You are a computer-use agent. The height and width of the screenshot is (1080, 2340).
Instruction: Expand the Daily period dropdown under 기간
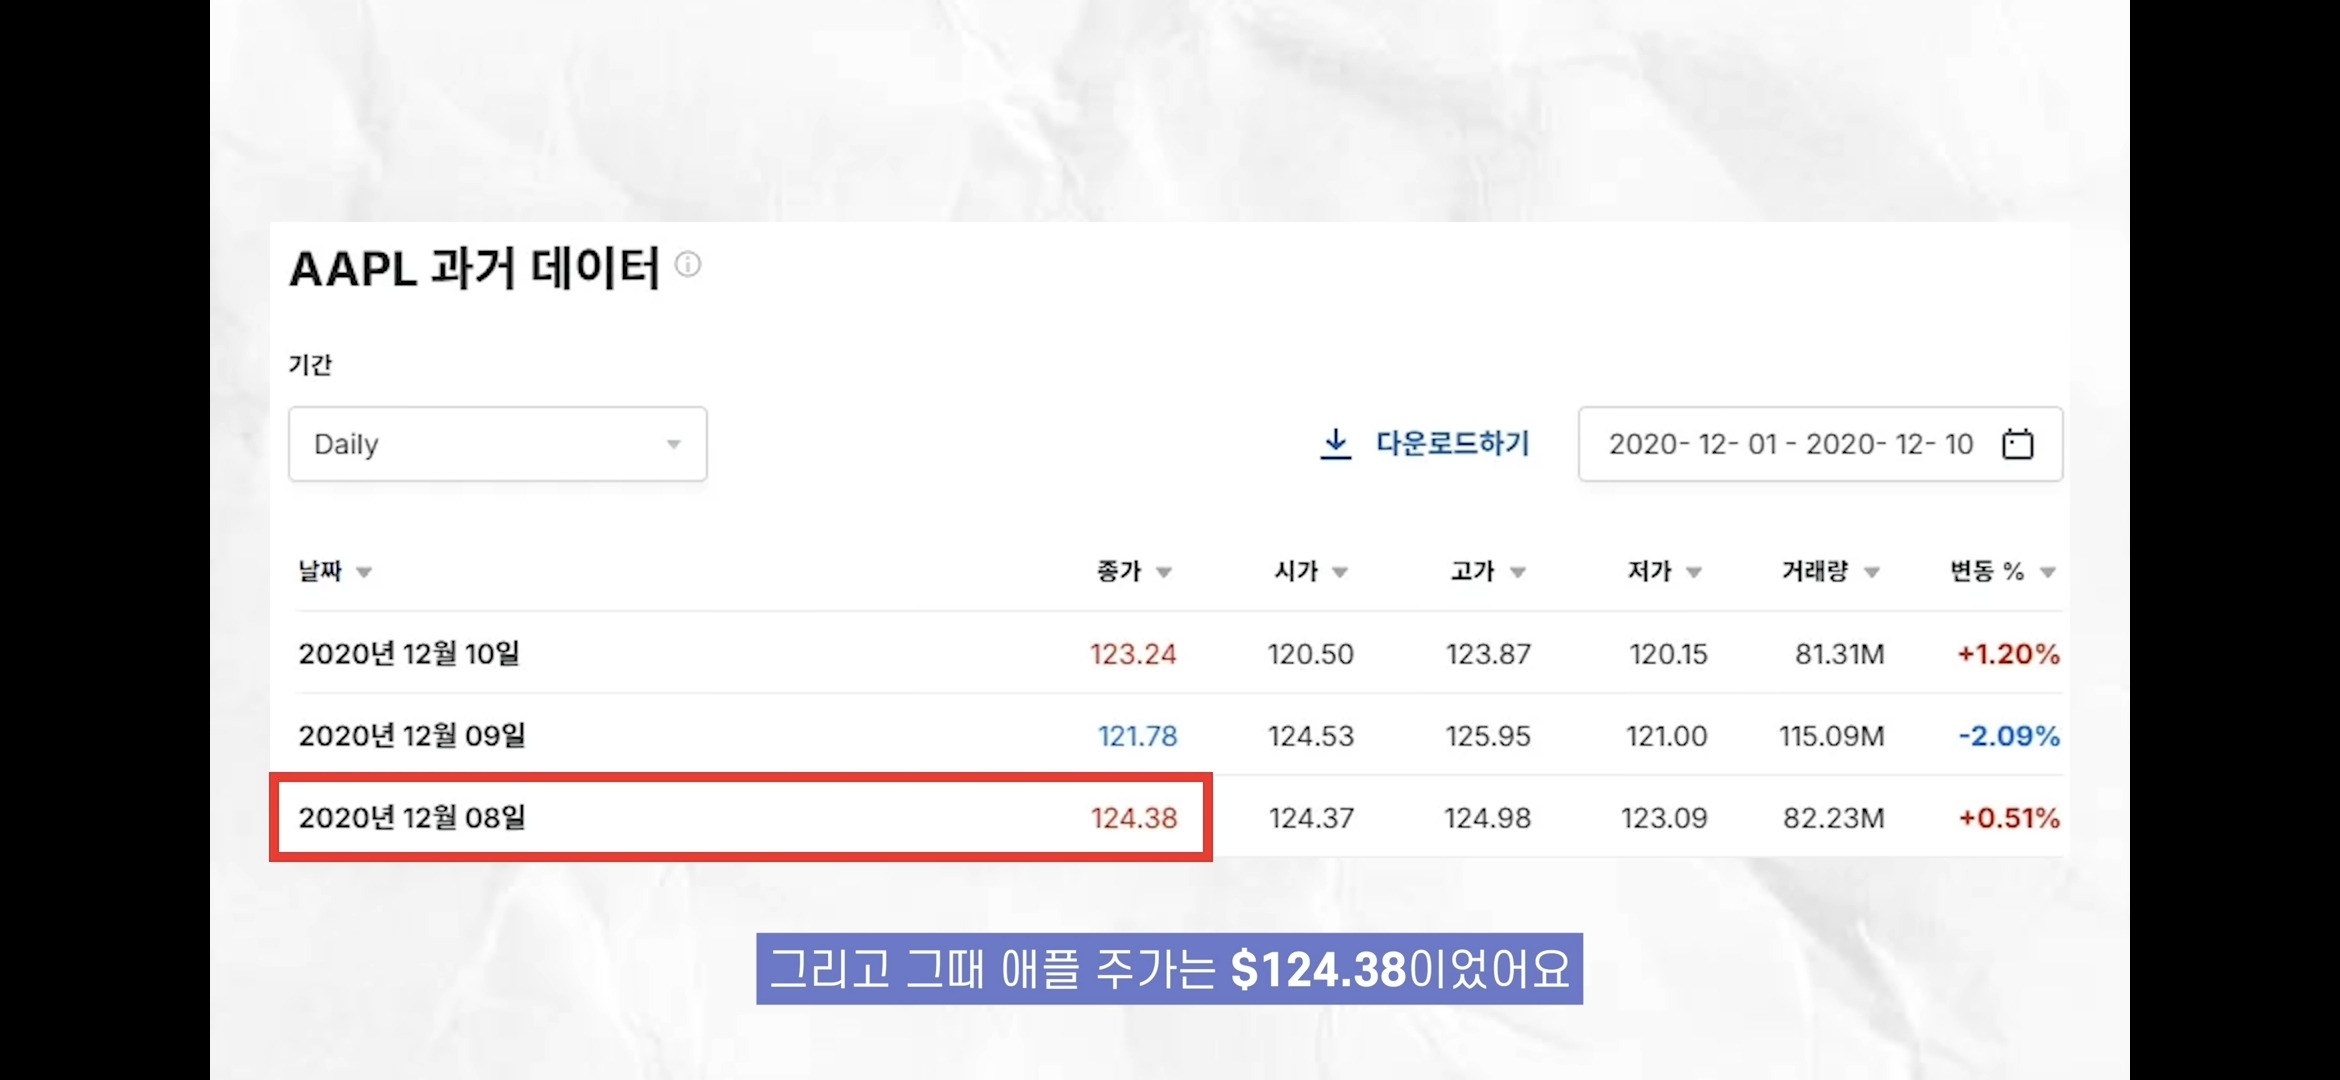[496, 443]
